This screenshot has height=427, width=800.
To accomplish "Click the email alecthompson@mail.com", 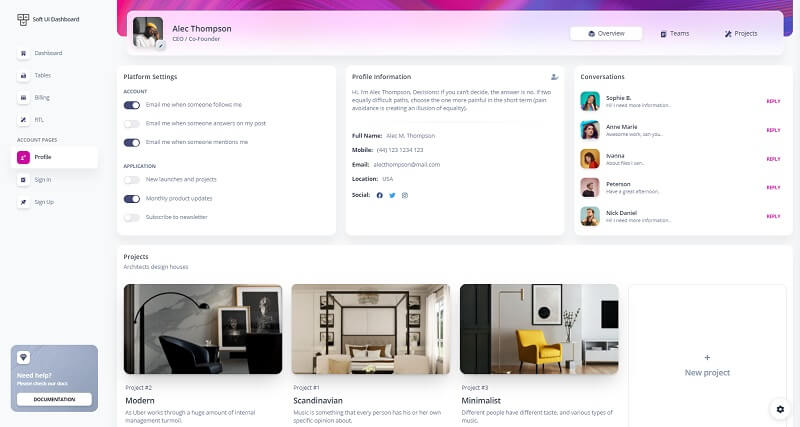I will 407,165.
